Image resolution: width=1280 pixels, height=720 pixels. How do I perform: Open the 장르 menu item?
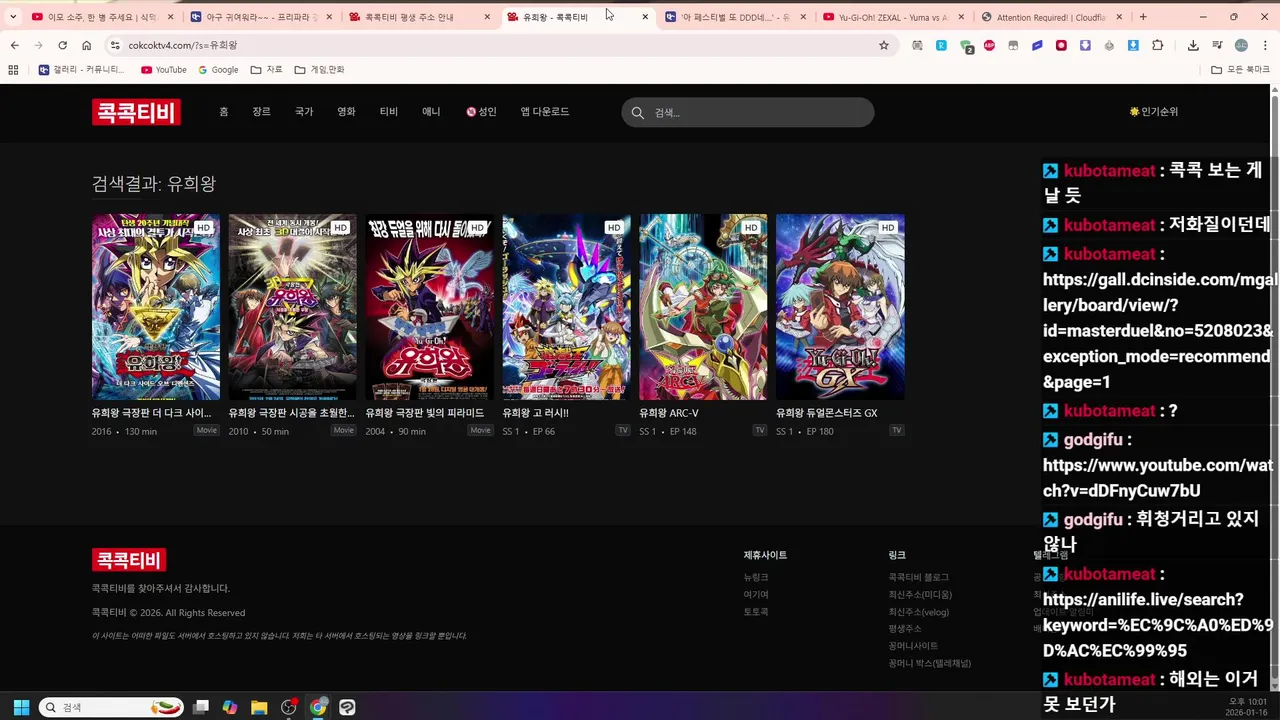(261, 112)
